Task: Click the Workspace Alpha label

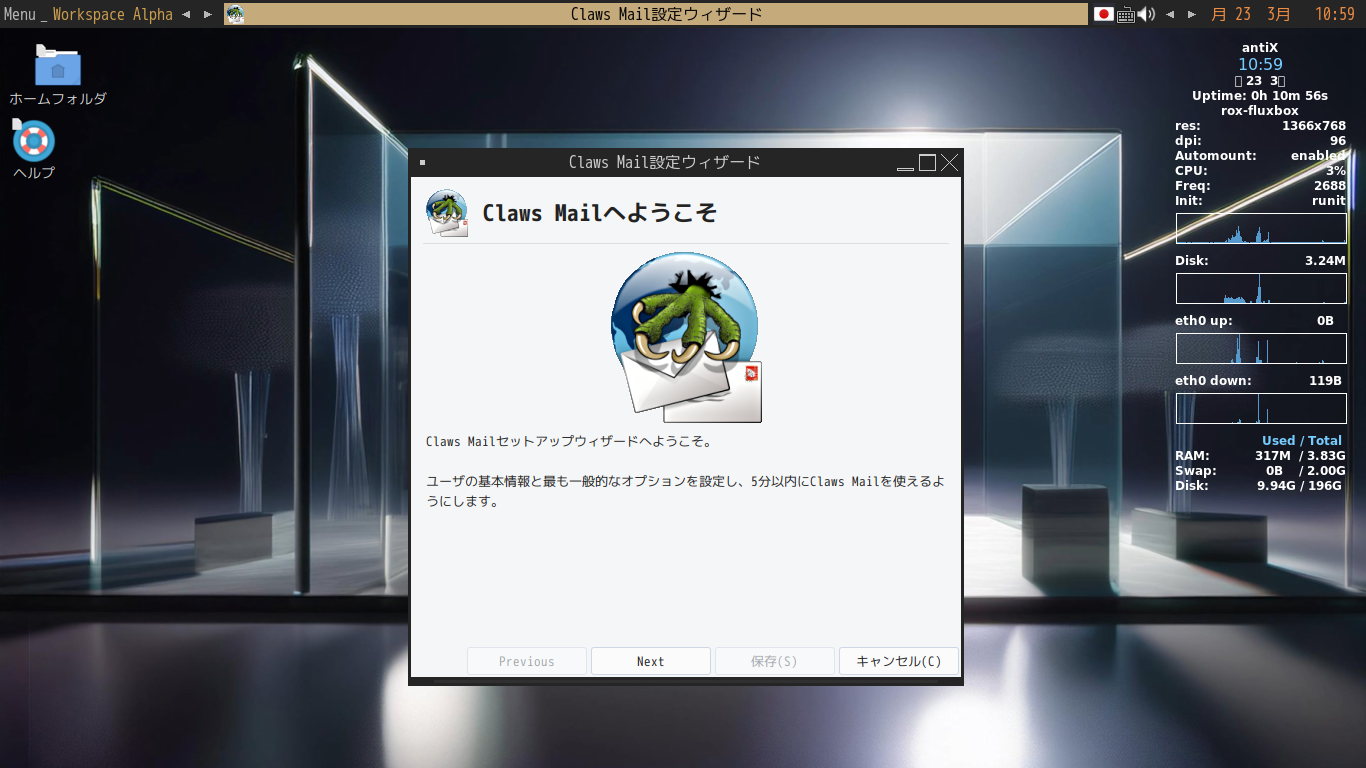Action: [x=113, y=14]
